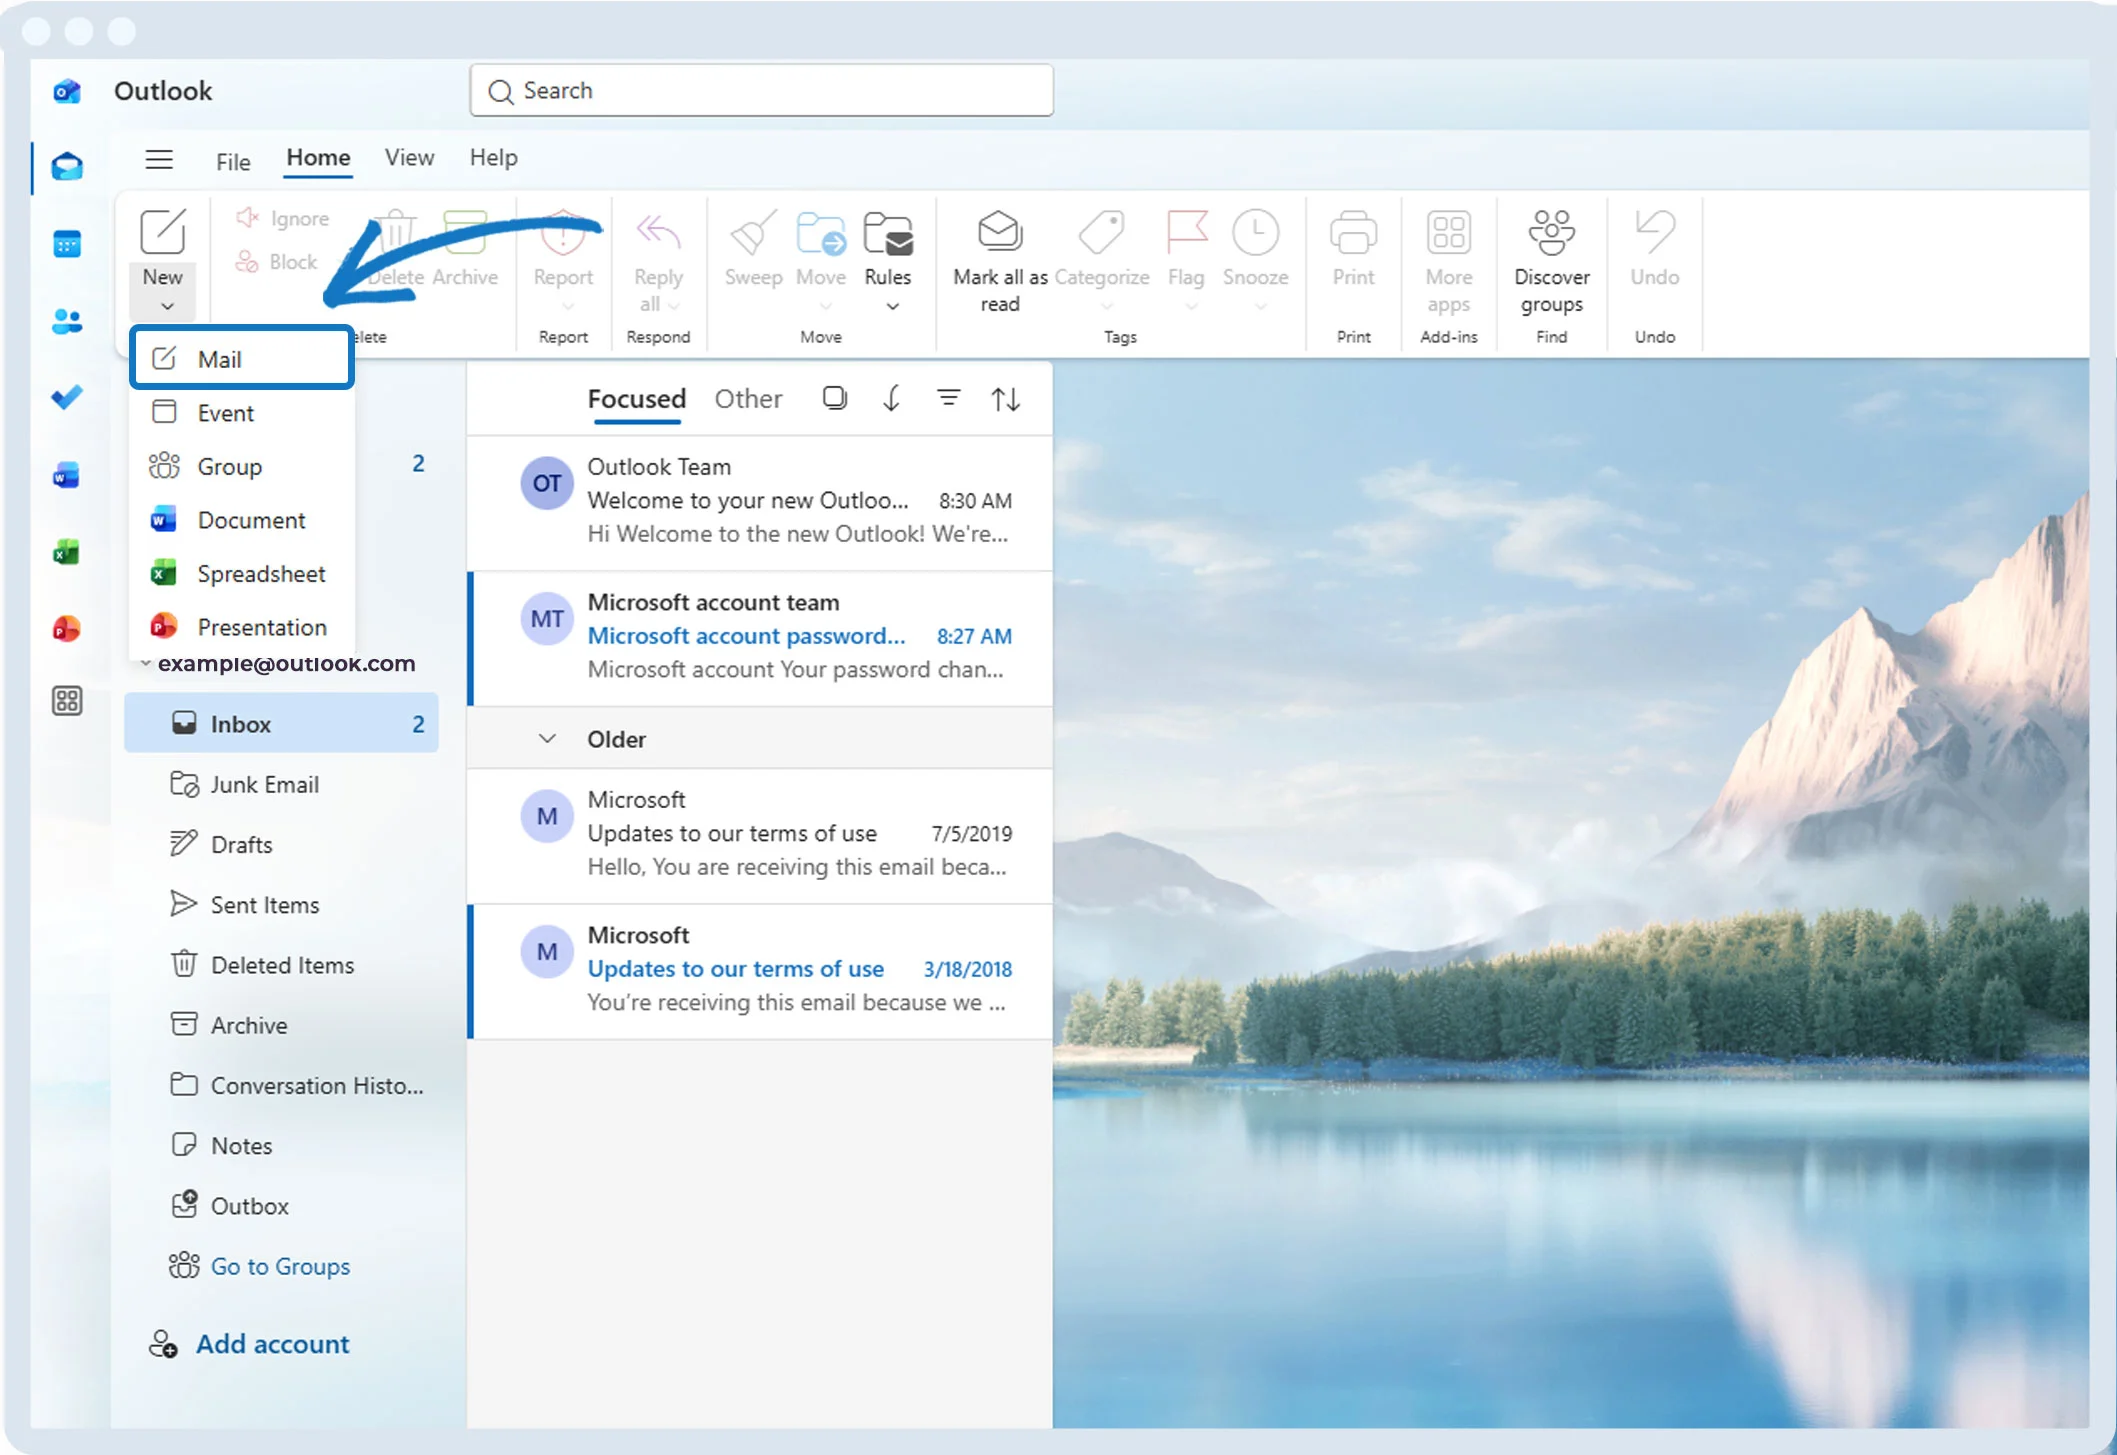Click the Sweep ribbon icon
2117x1455 pixels.
coord(753,233)
